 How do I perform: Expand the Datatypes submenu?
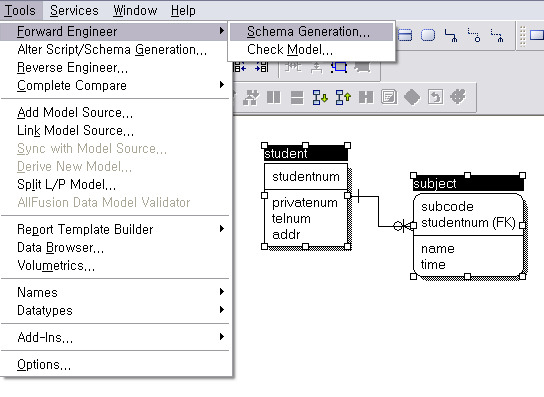click(114, 310)
